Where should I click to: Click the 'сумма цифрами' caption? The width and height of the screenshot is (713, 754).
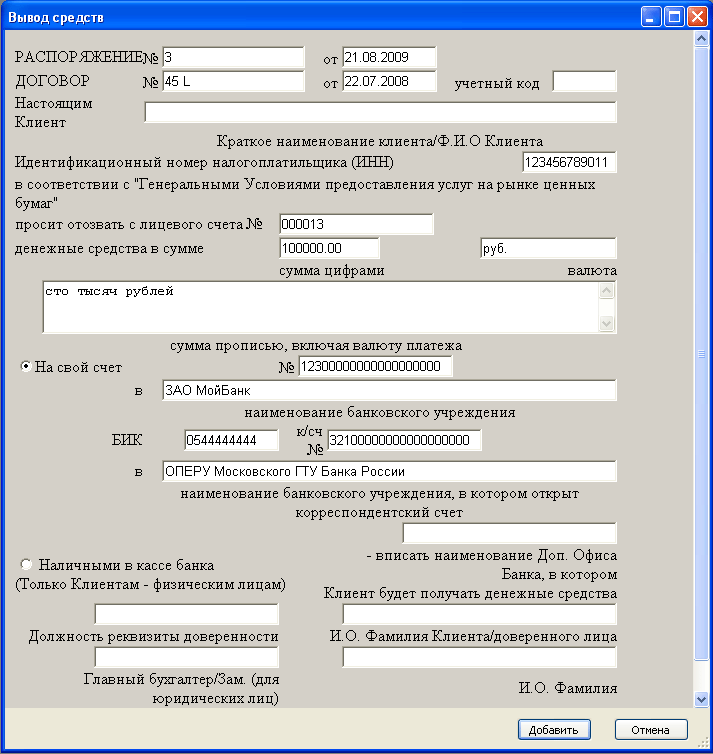332,271
